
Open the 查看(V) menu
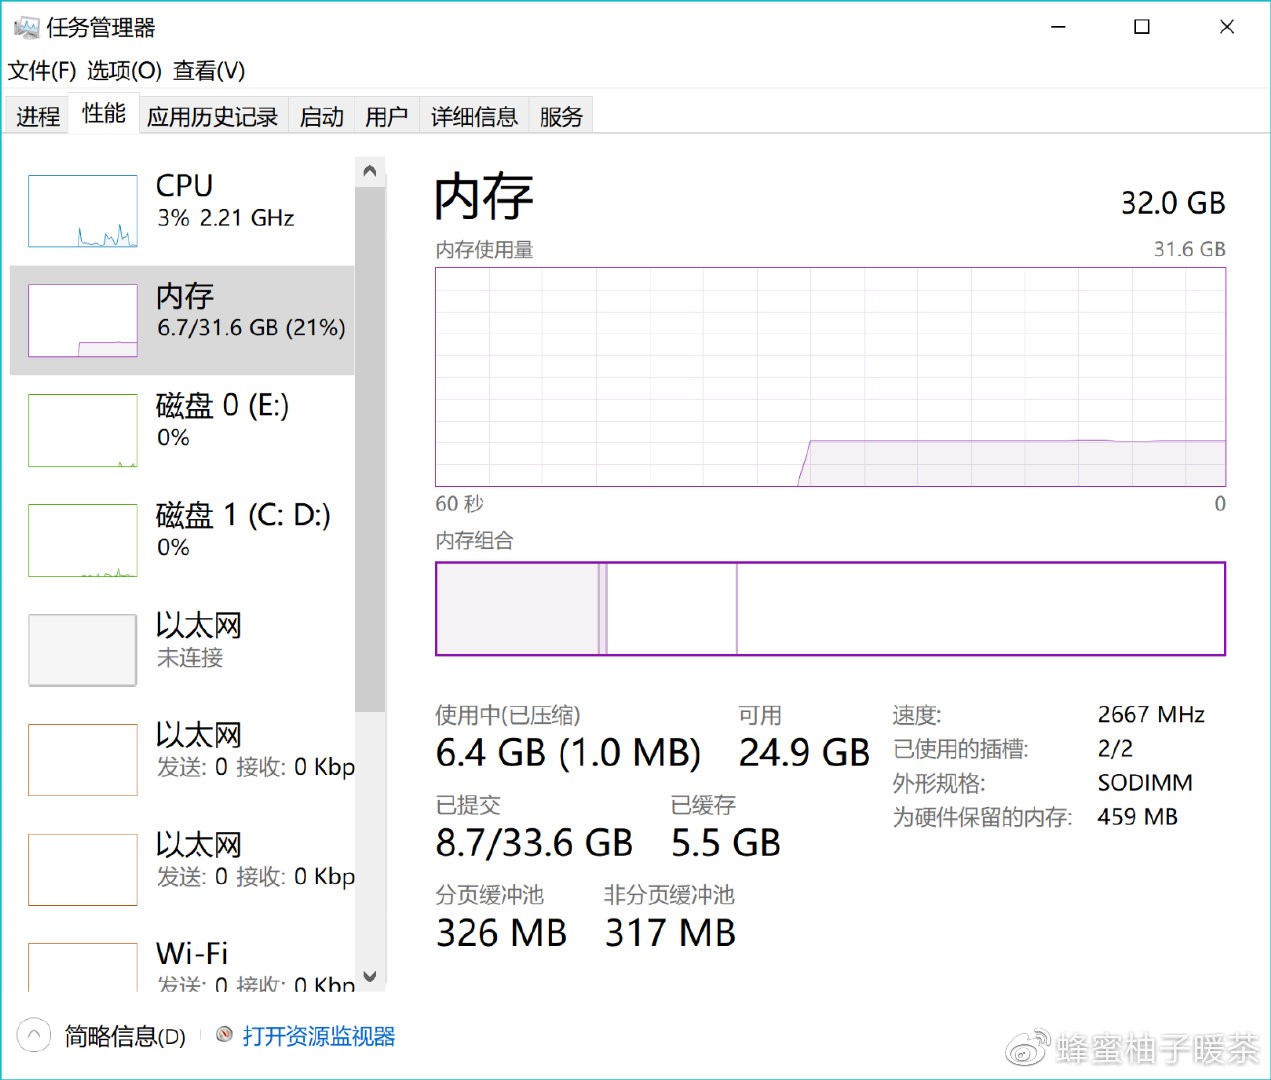coord(208,71)
